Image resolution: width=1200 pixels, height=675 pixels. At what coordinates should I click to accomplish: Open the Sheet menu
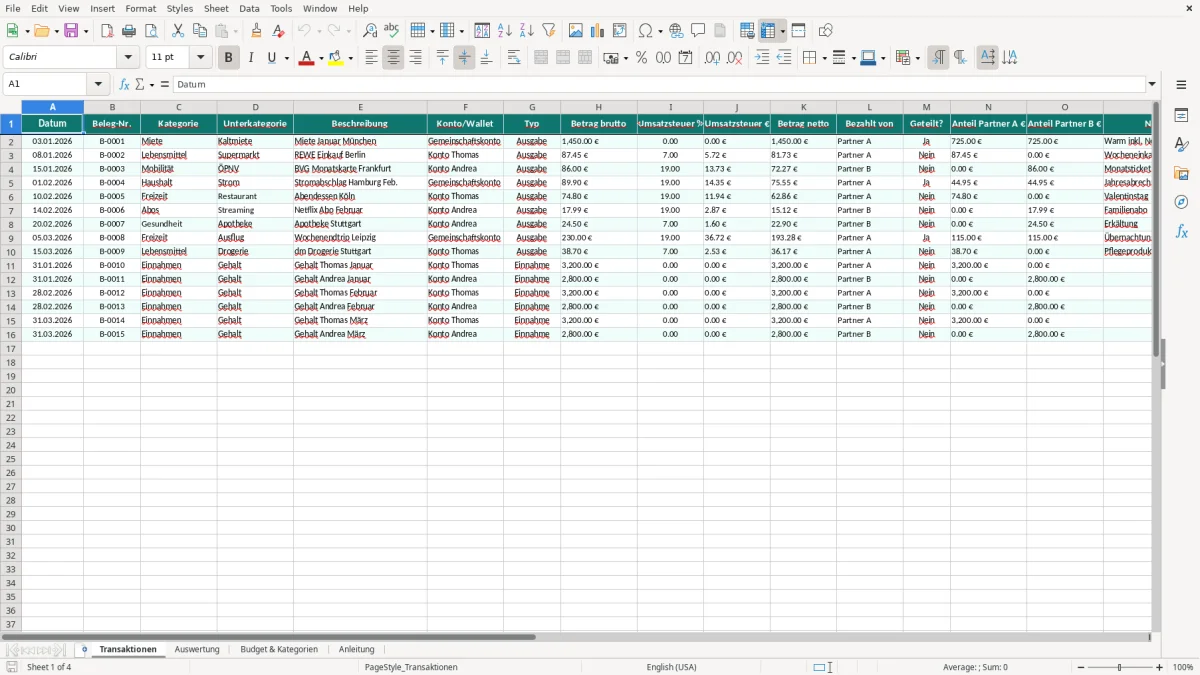coord(216,8)
